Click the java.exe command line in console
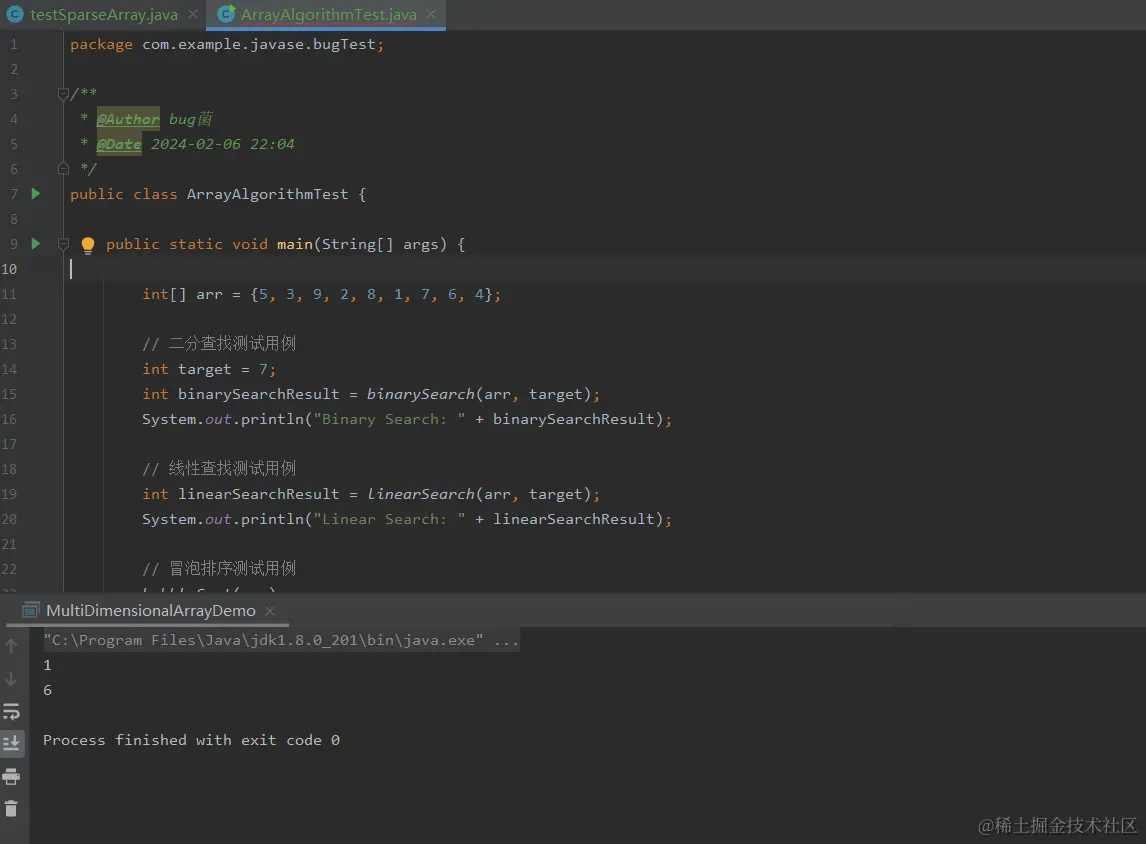 [x=281, y=640]
